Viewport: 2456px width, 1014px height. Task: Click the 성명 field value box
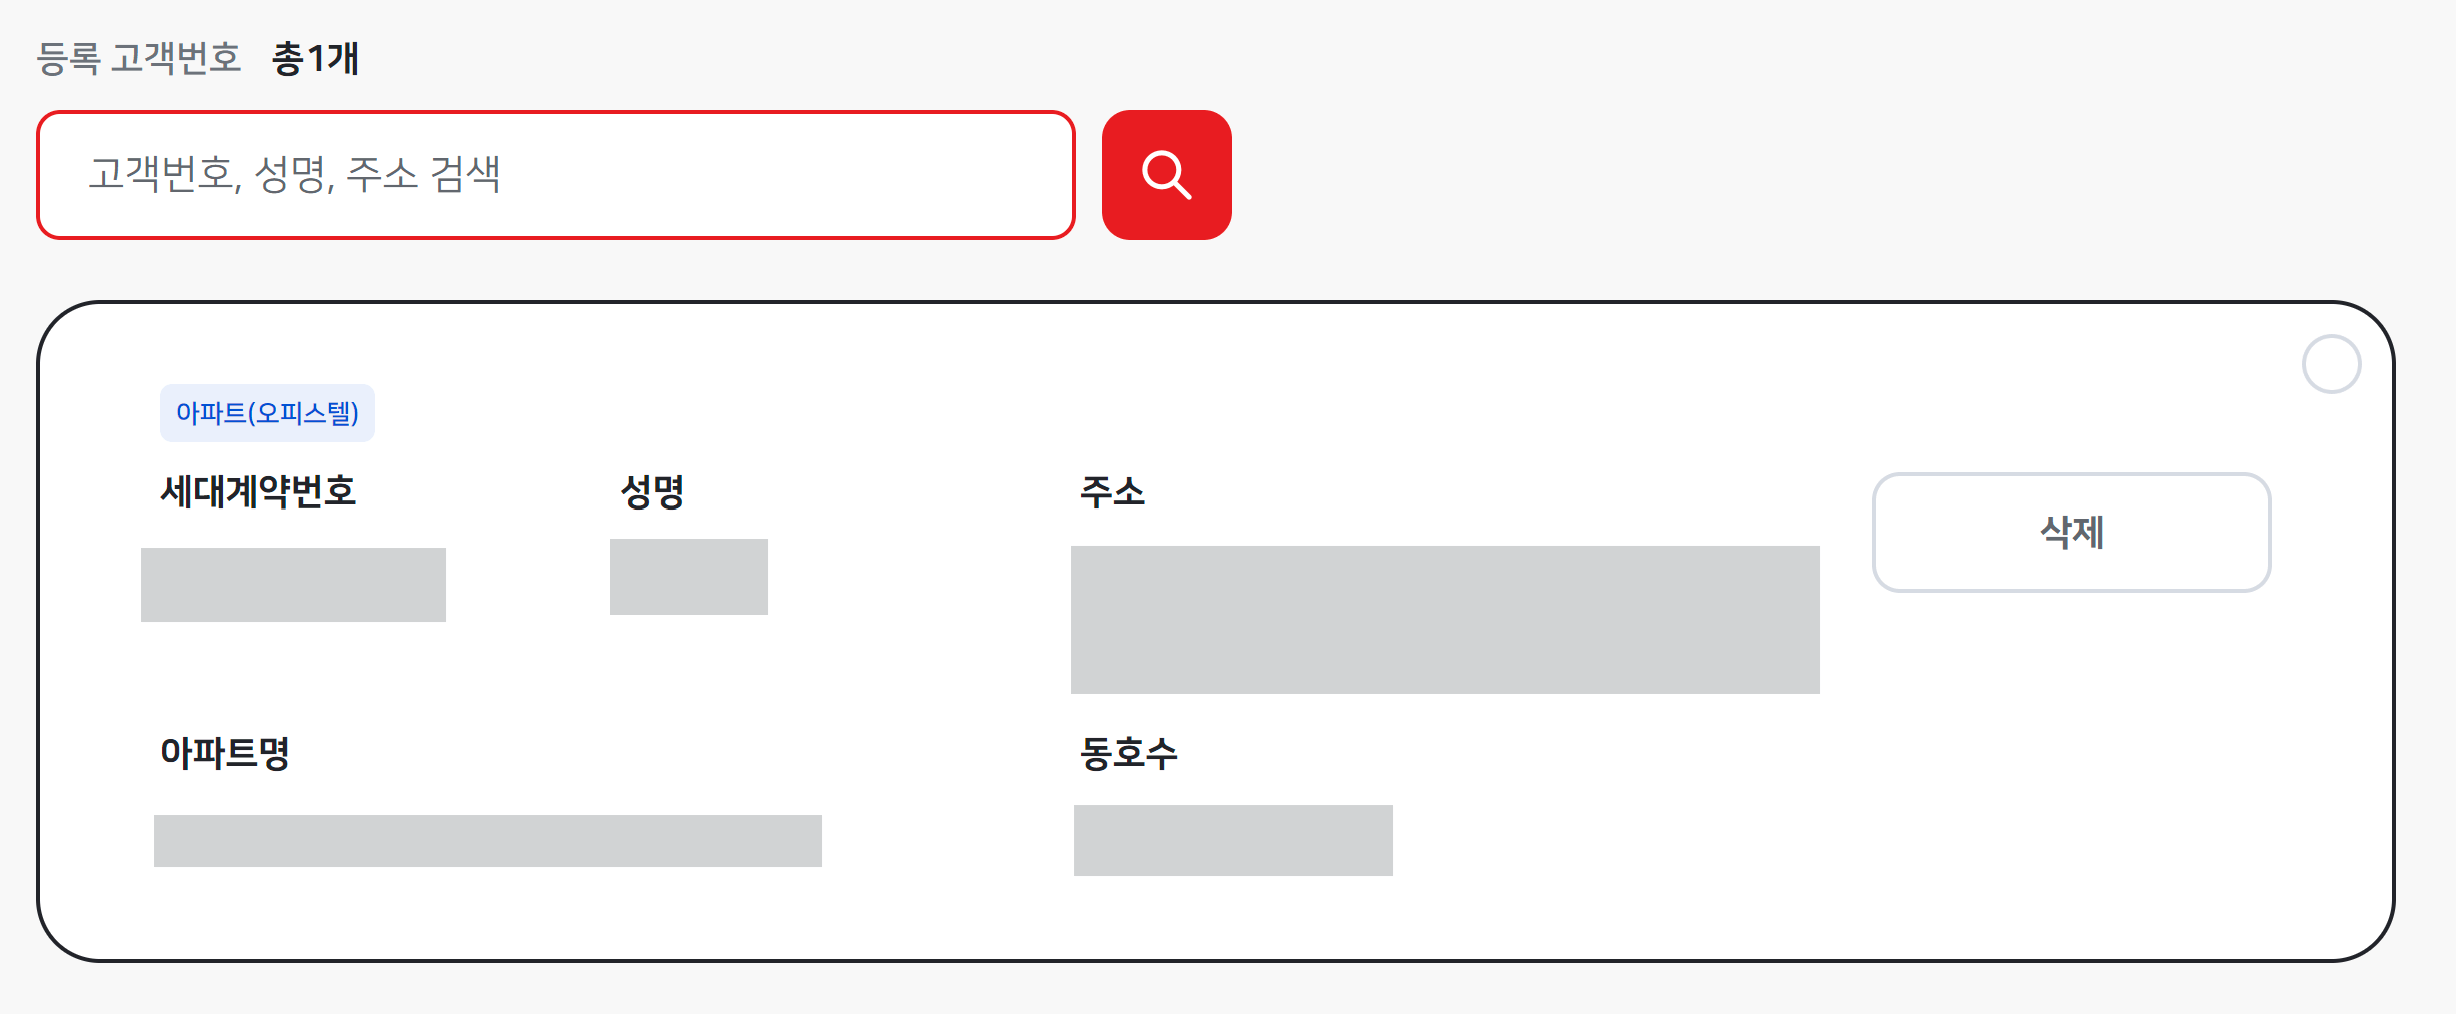688,576
